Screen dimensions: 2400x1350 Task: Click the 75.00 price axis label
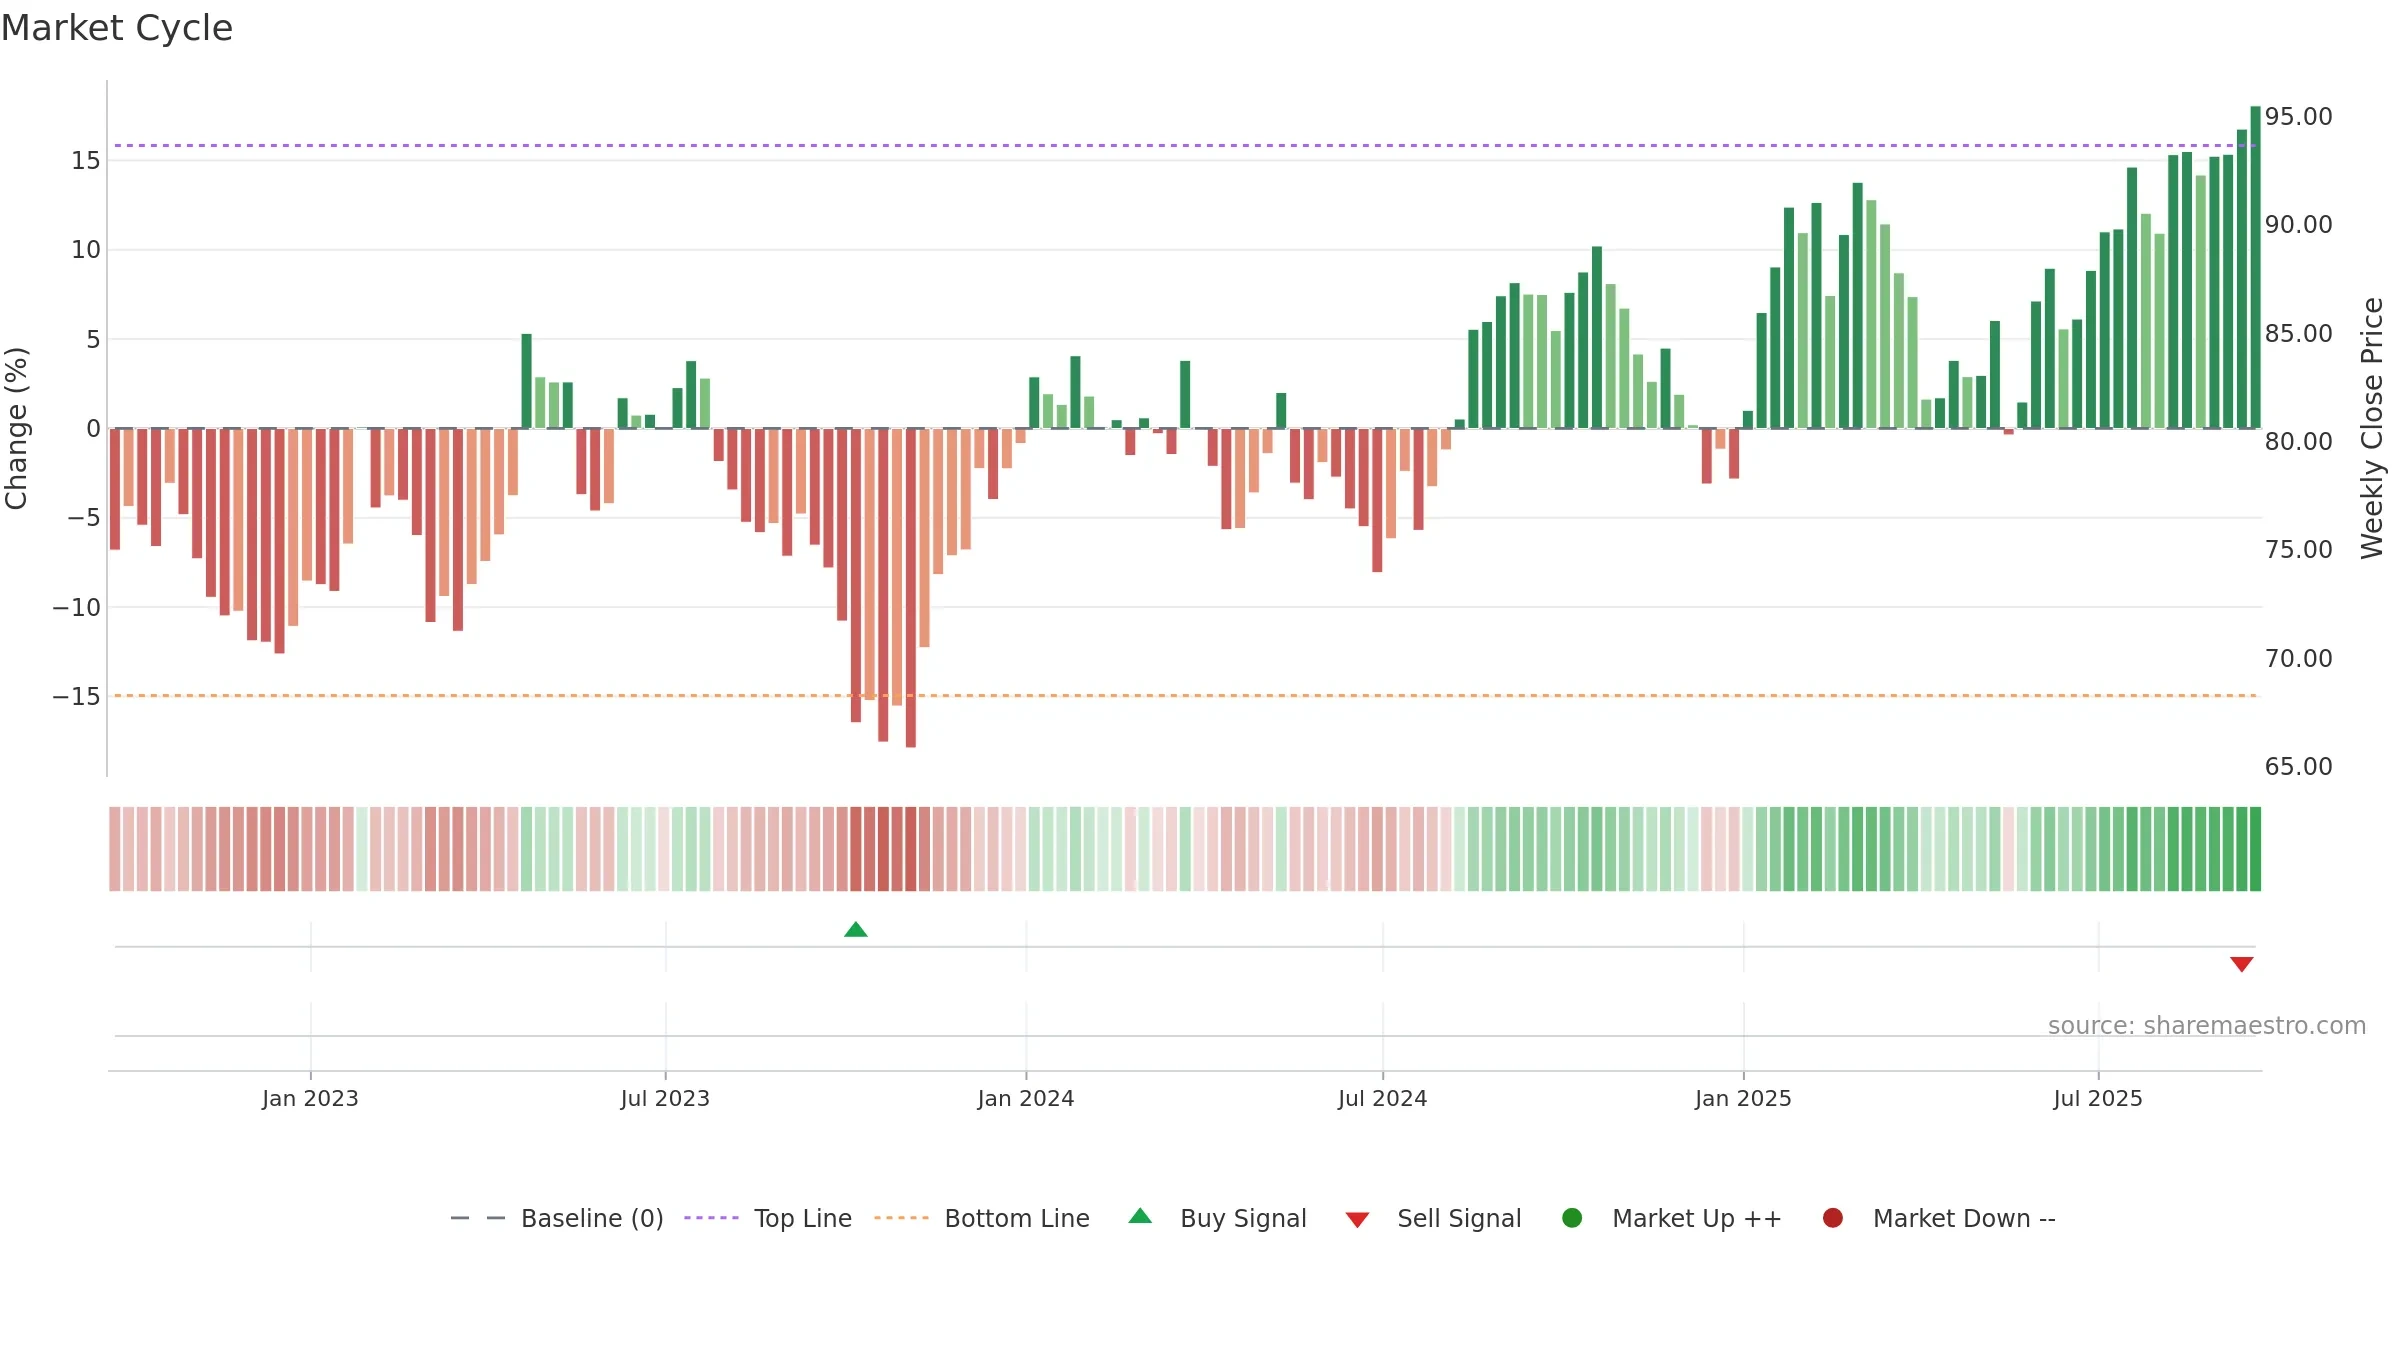pyautogui.click(x=2299, y=550)
